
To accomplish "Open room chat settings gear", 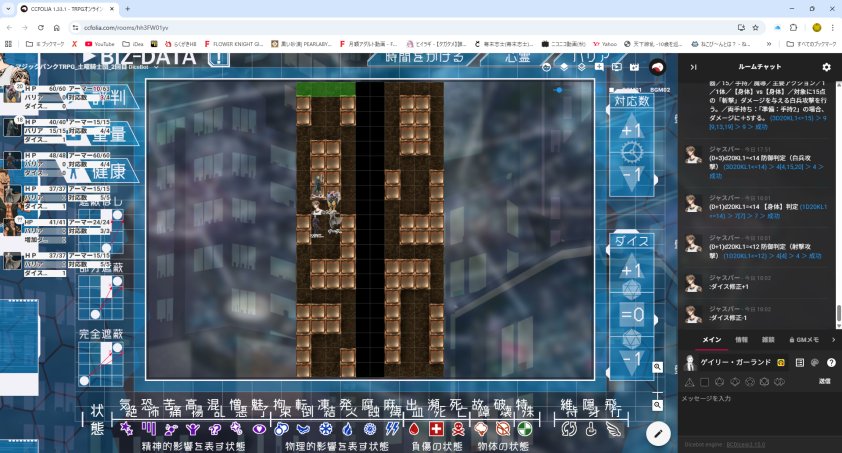I will [826, 67].
